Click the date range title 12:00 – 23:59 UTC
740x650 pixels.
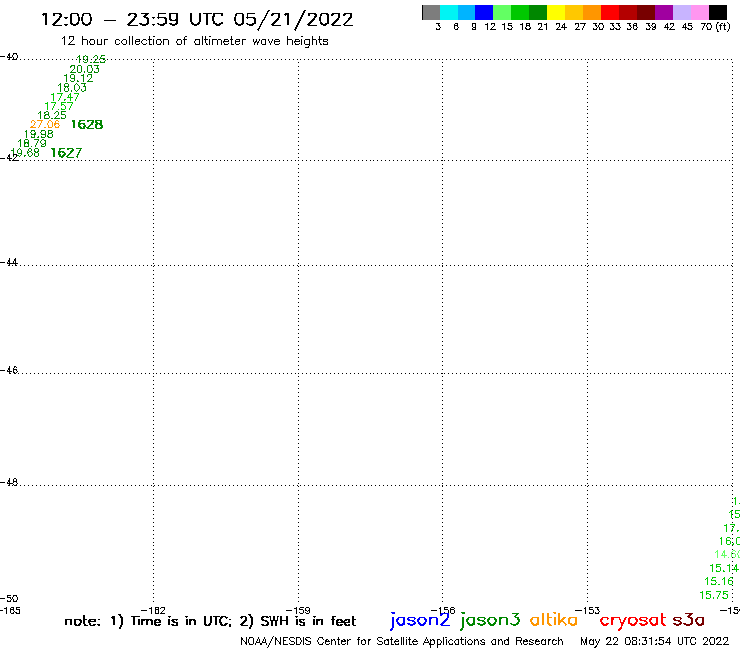tap(197, 20)
